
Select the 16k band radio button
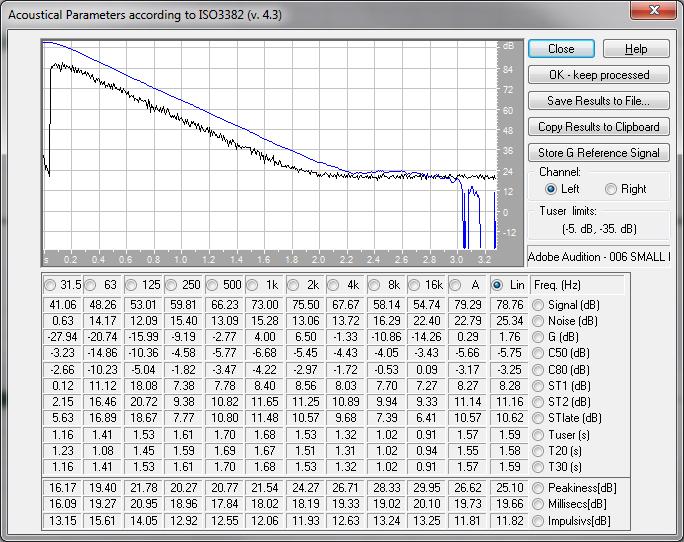[x=414, y=285]
